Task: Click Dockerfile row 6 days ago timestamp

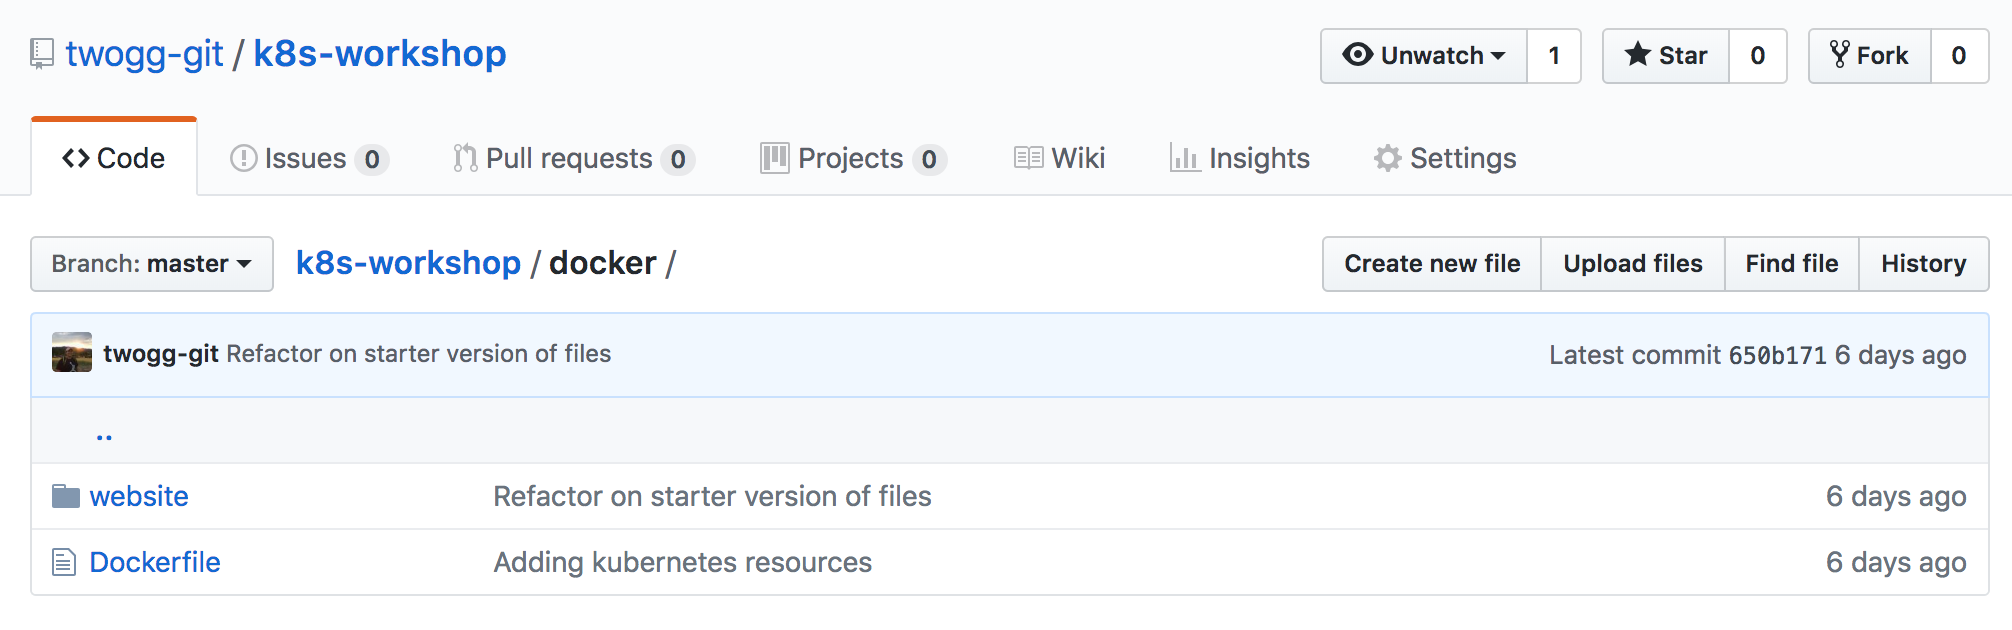Action: tap(1896, 562)
